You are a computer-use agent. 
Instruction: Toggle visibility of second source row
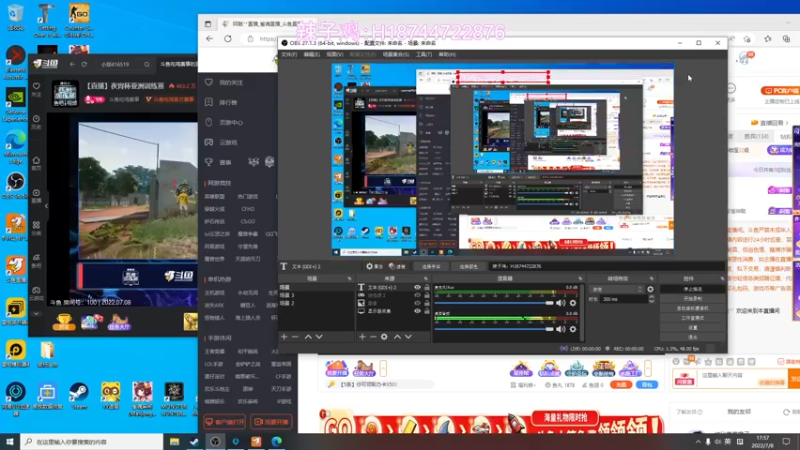(x=417, y=295)
